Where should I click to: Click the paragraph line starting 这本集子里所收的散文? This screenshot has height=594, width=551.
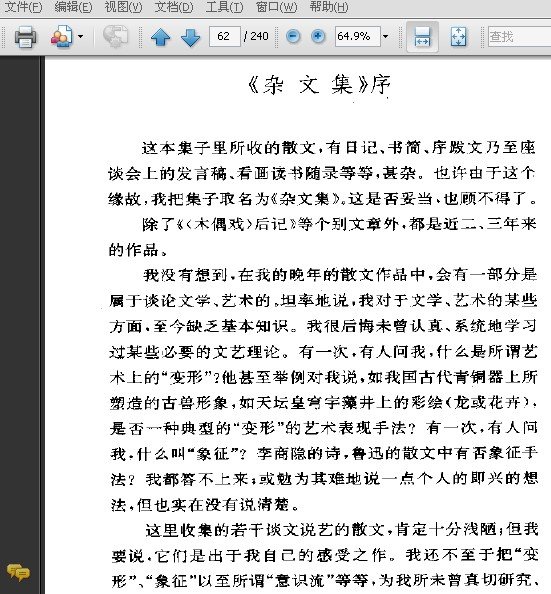[338, 148]
